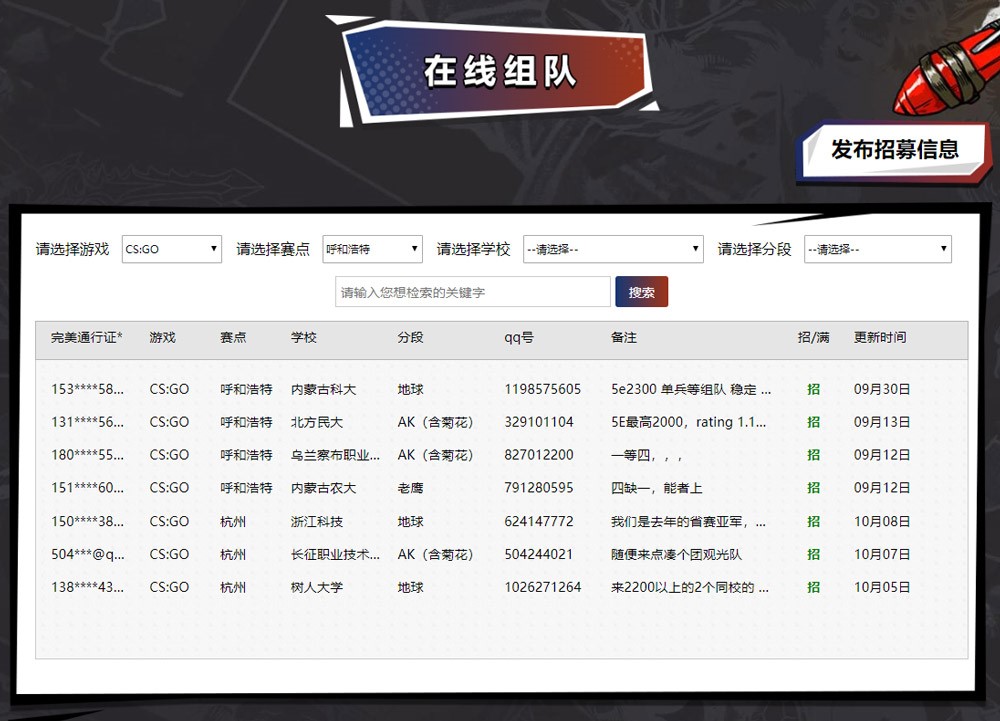Image resolution: width=1000 pixels, height=721 pixels.
Task: Click 招 status for 内蒙古科大 row
Action: (813, 389)
